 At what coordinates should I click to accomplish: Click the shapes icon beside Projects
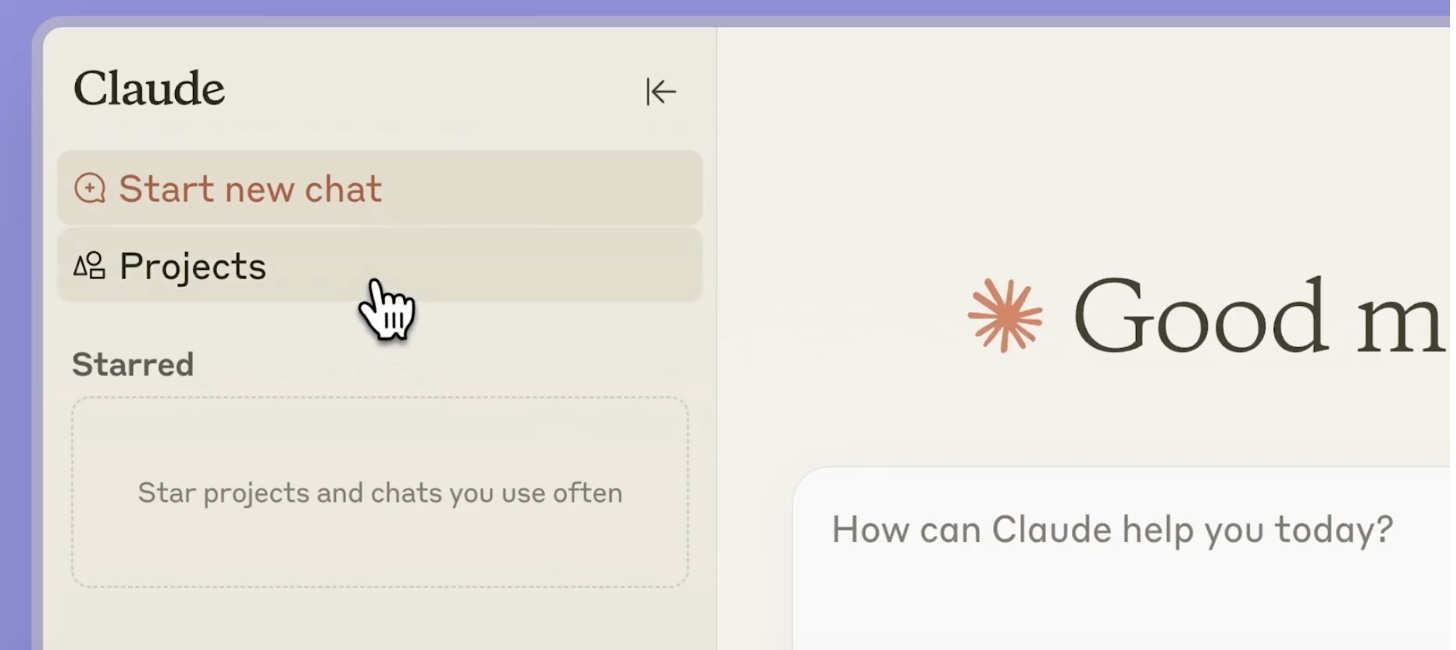89,265
